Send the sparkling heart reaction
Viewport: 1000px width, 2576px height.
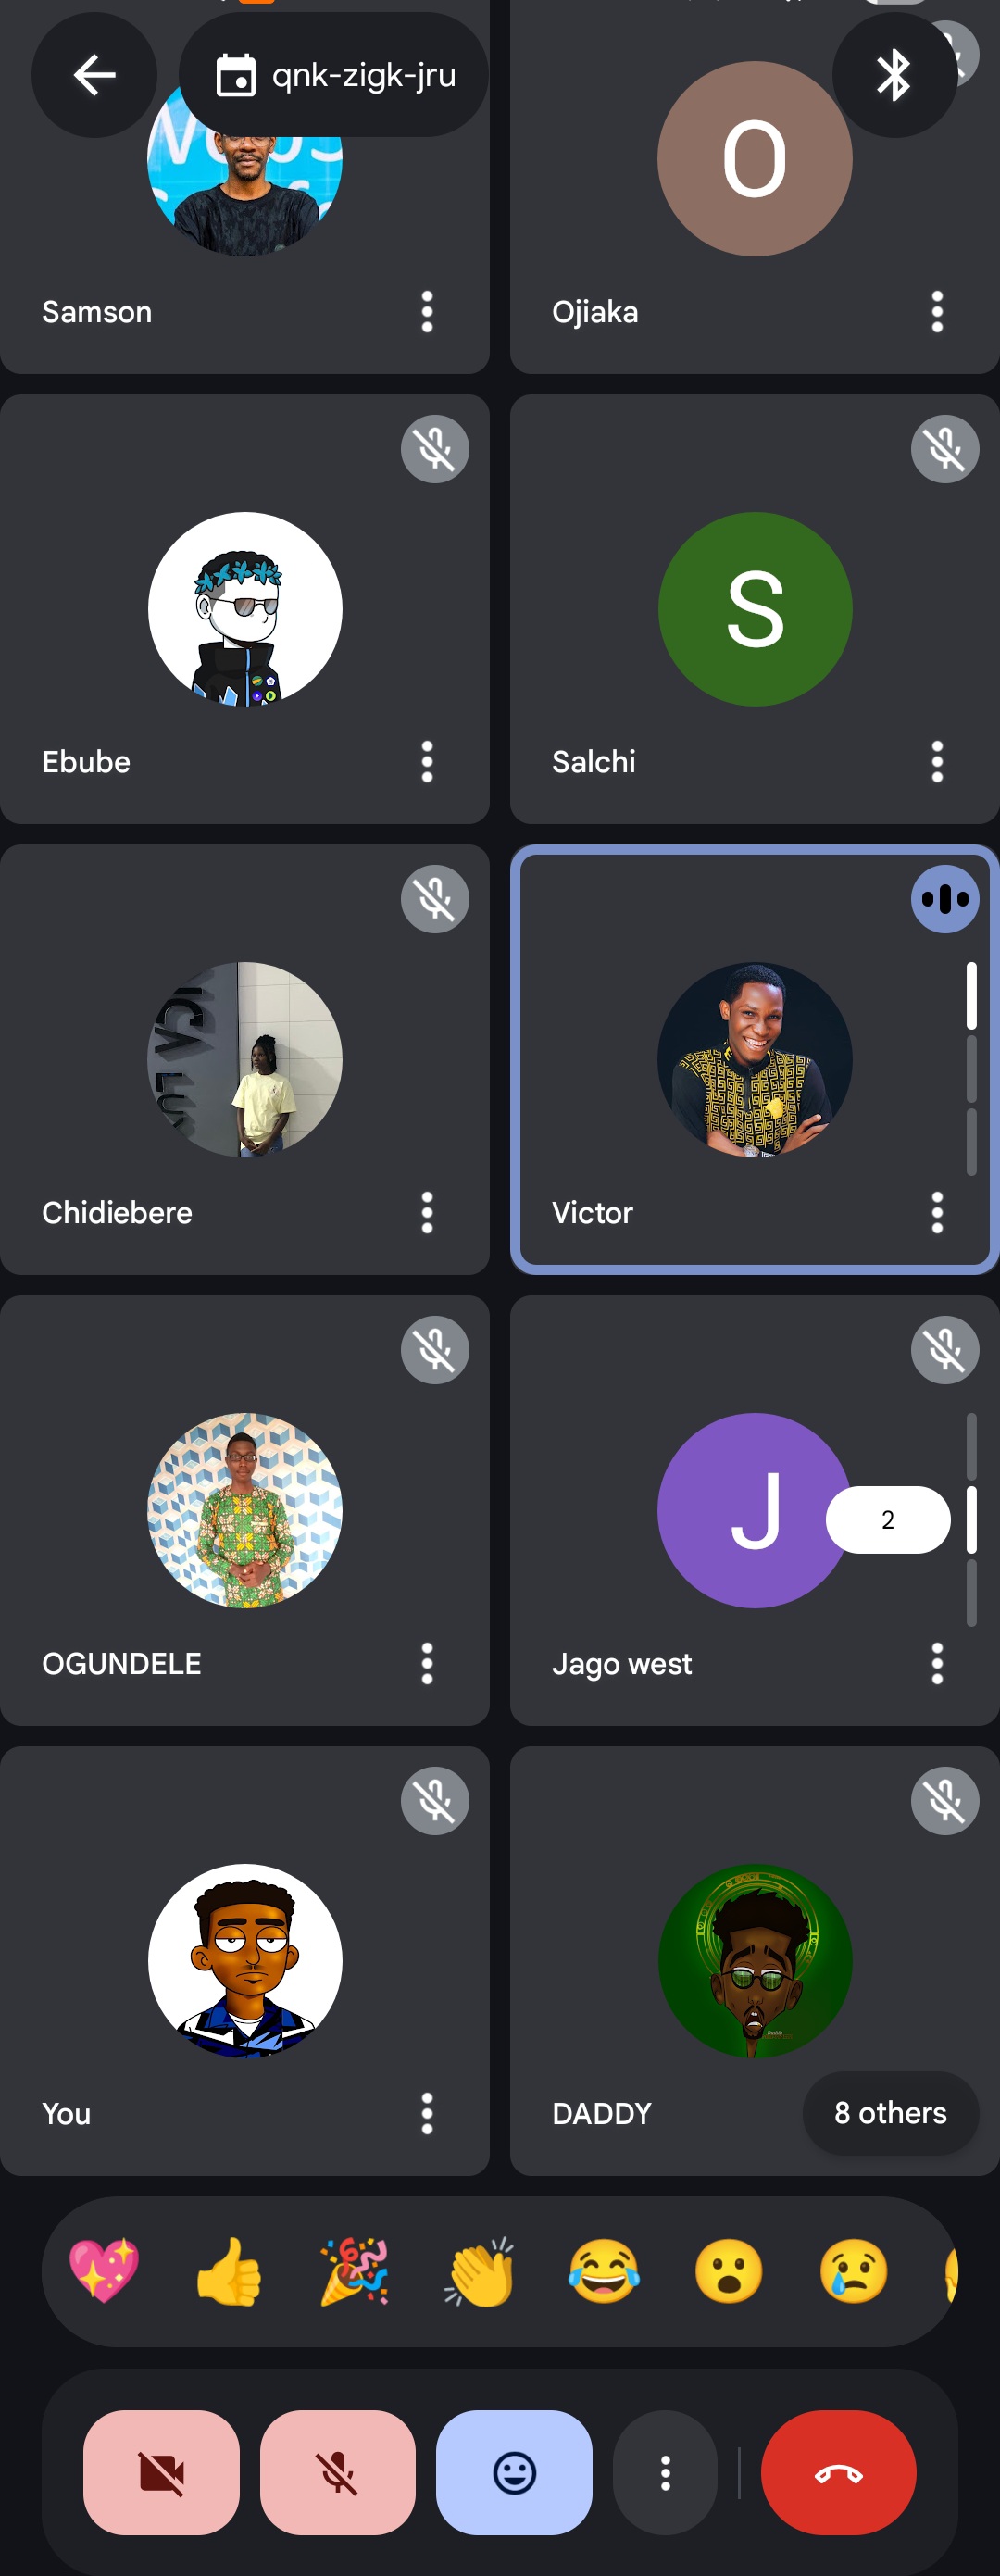tap(104, 2270)
